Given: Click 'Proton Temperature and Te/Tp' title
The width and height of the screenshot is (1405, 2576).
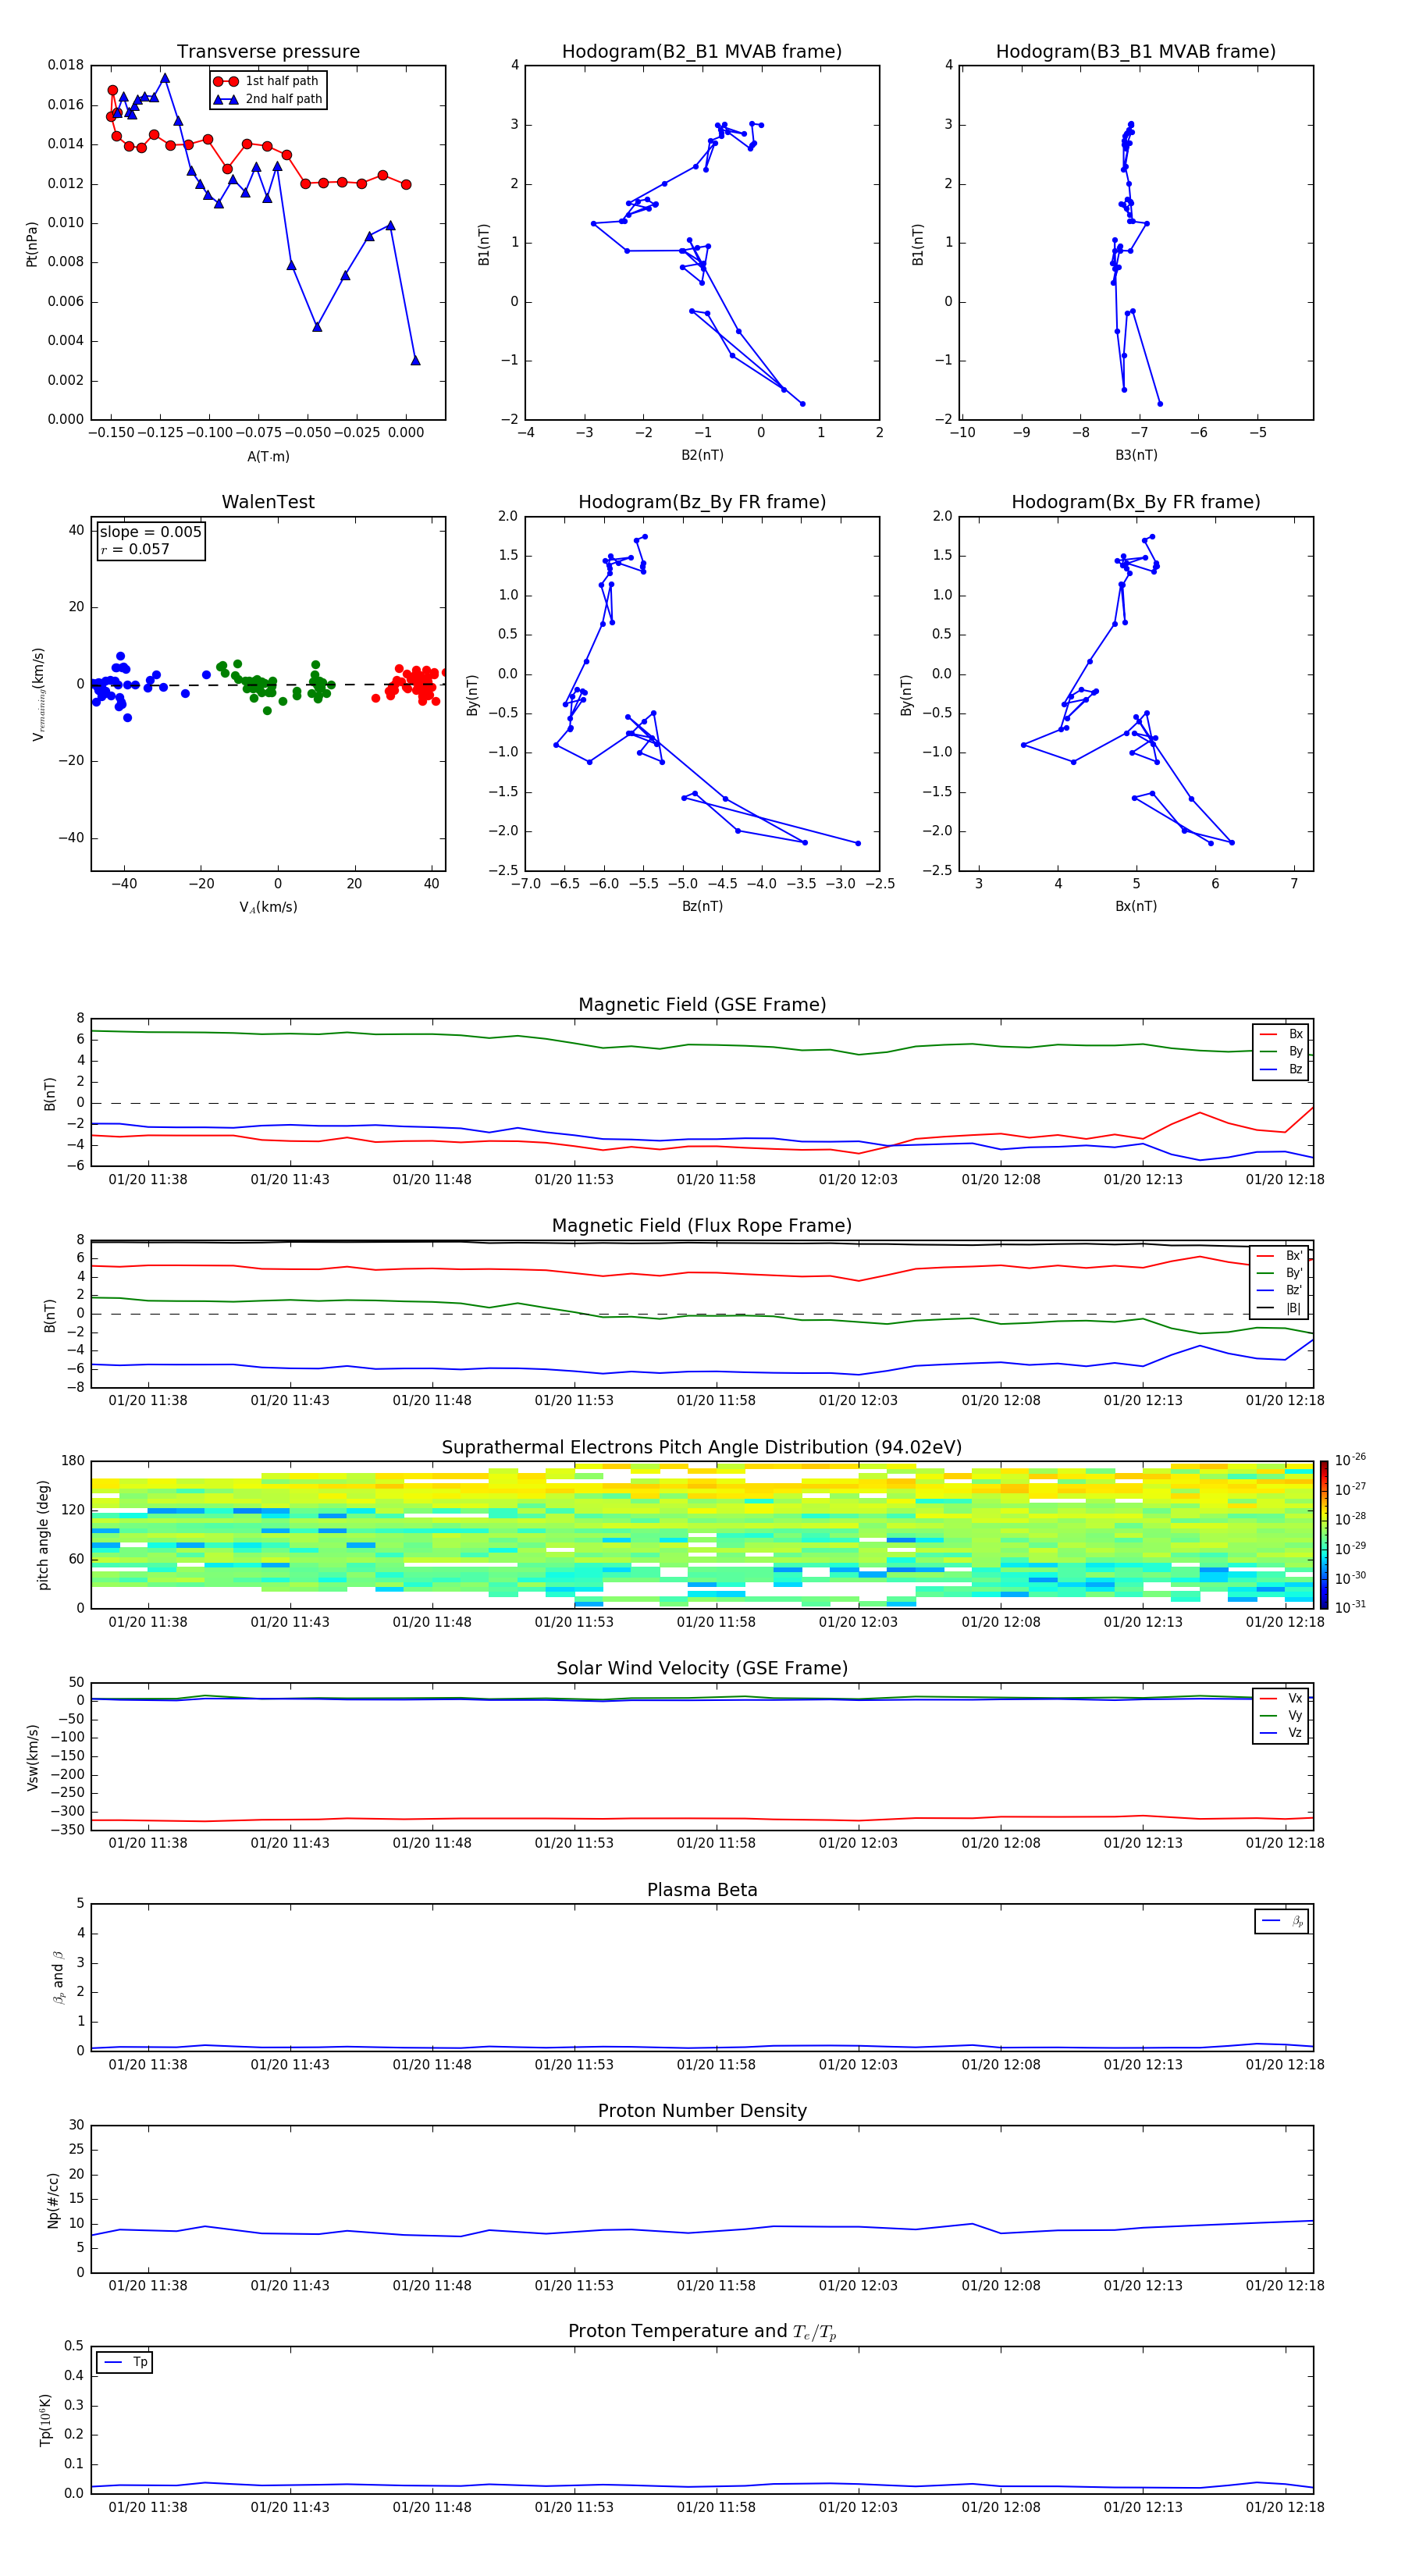Looking at the screenshot, I should pyautogui.click(x=702, y=2332).
